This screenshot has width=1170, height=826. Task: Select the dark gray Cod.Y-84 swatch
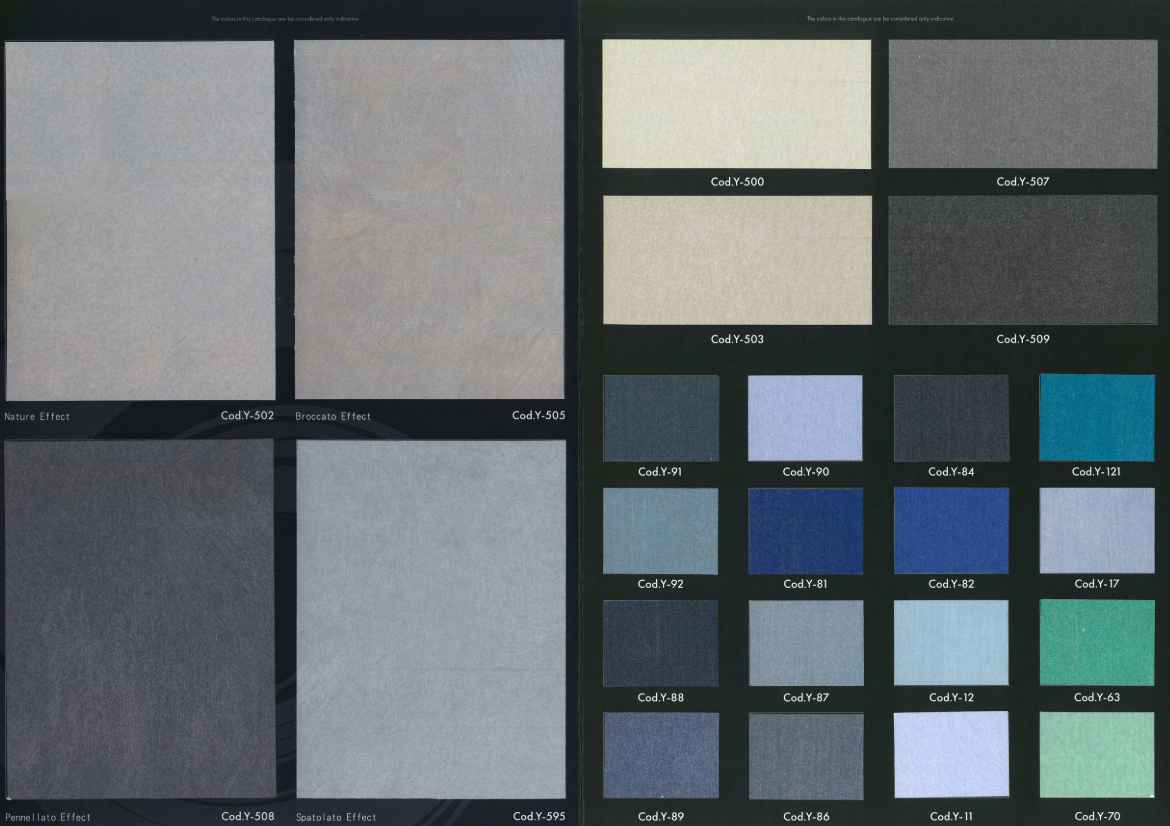(x=951, y=418)
